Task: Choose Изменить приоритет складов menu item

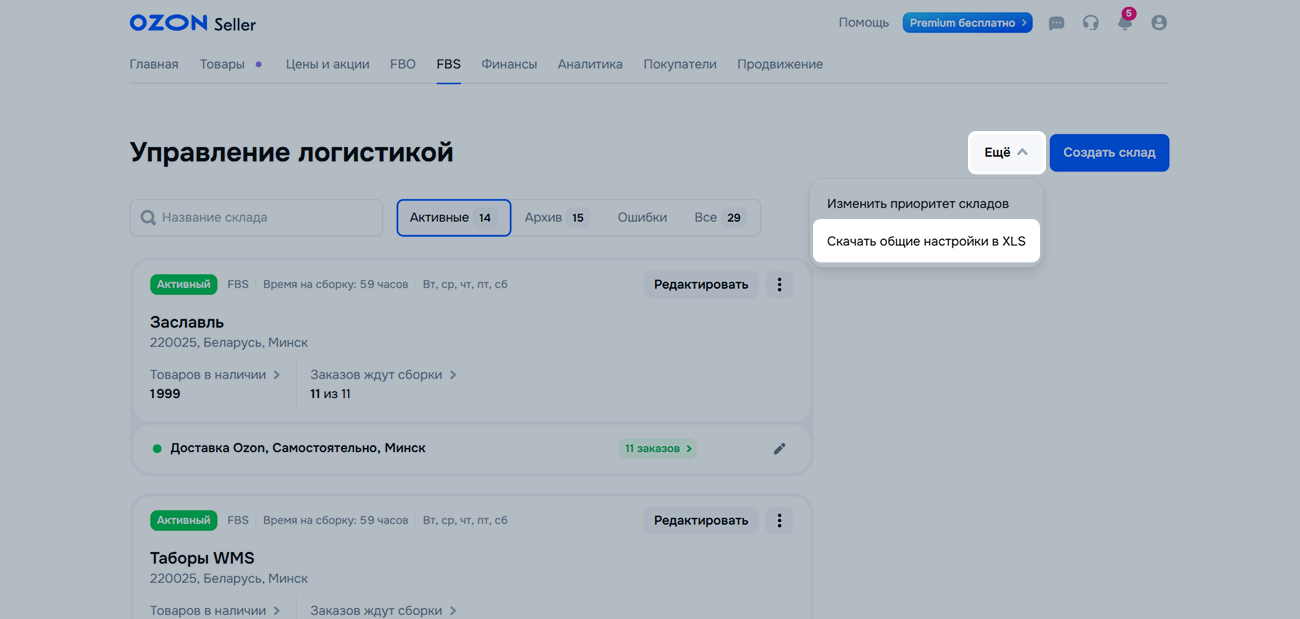Action: (x=917, y=204)
